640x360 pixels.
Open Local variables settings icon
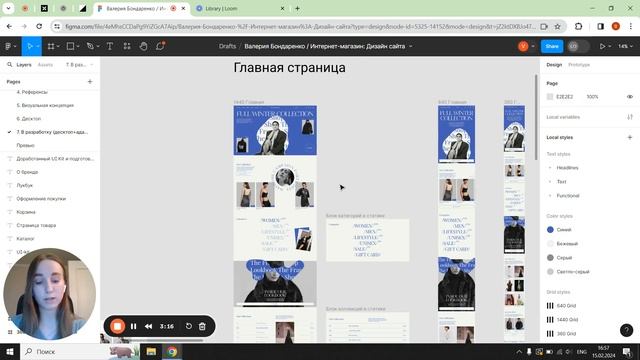click(x=630, y=117)
